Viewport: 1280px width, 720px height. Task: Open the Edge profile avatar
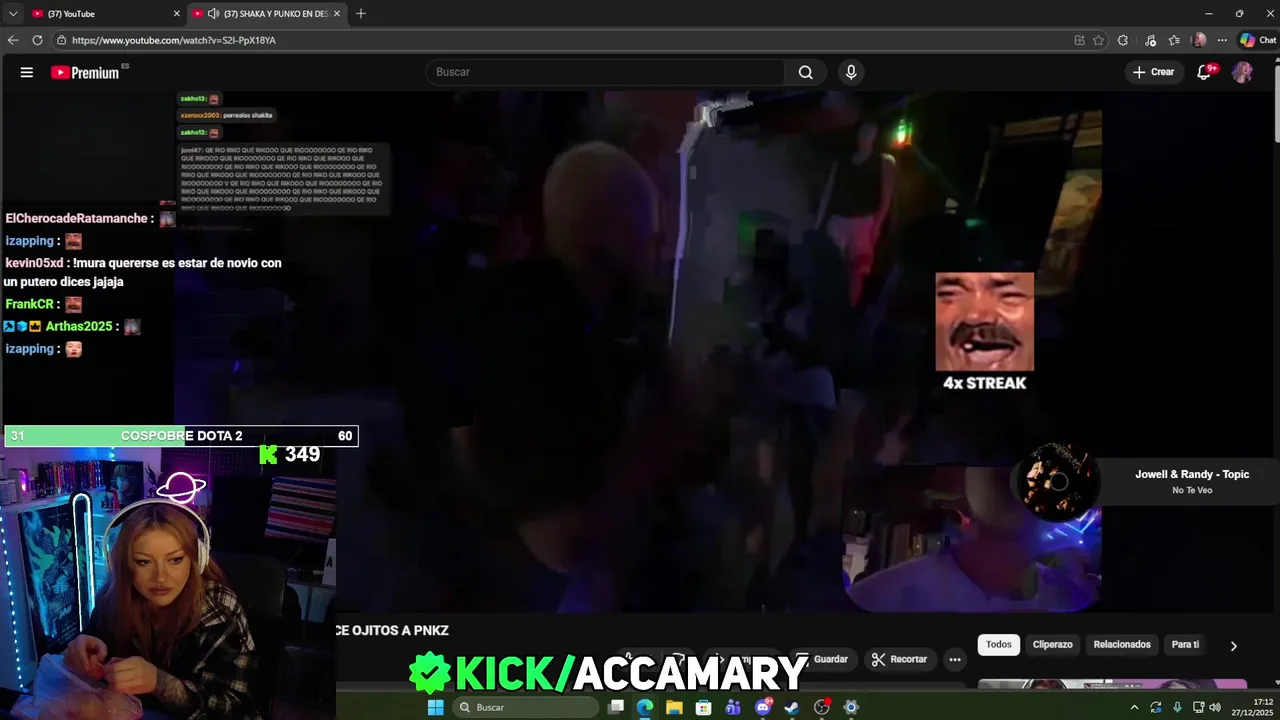coord(1199,40)
